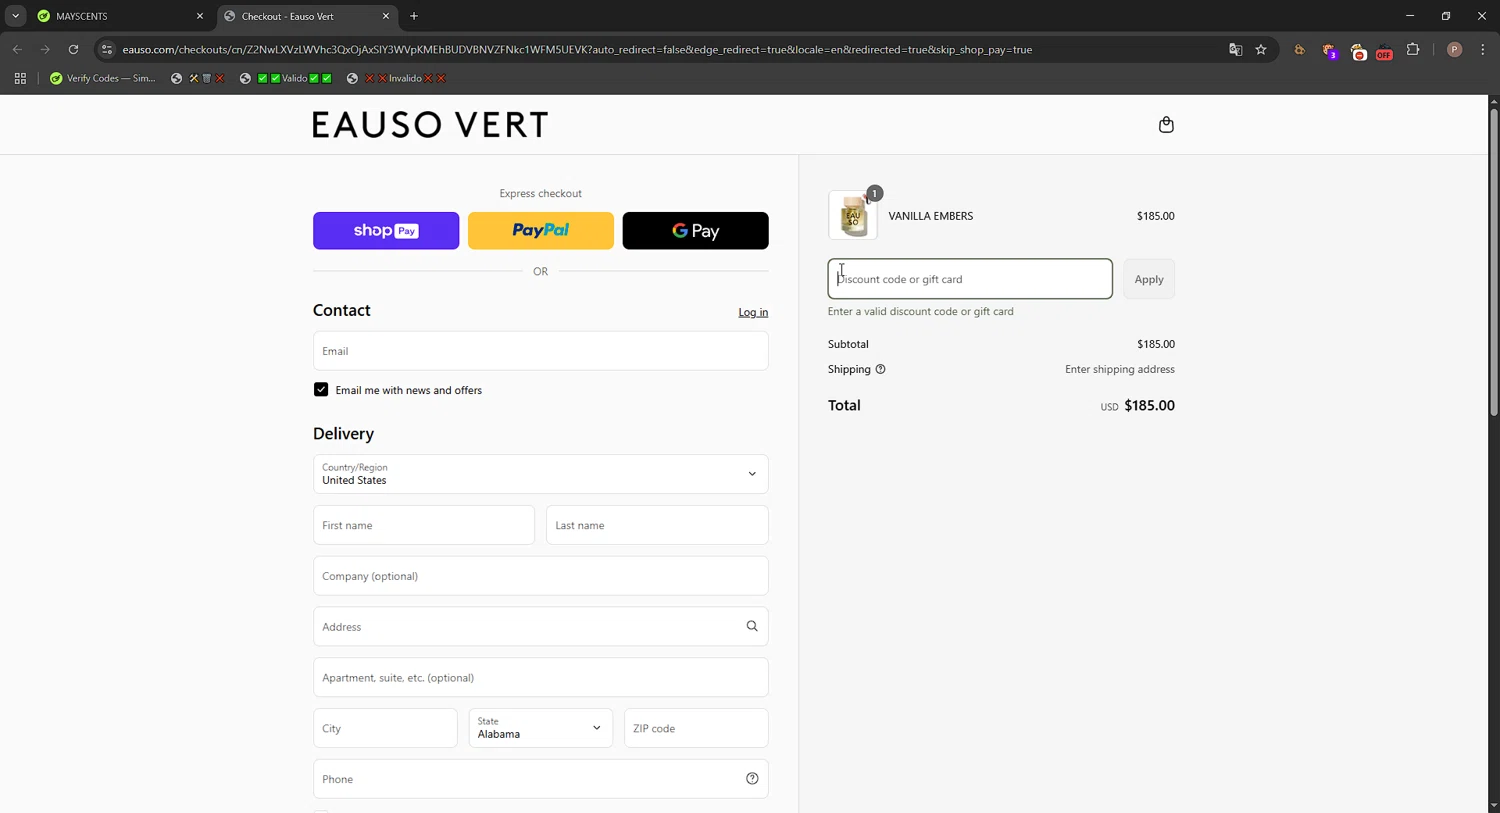Click the browser address bar URL

(x=577, y=49)
